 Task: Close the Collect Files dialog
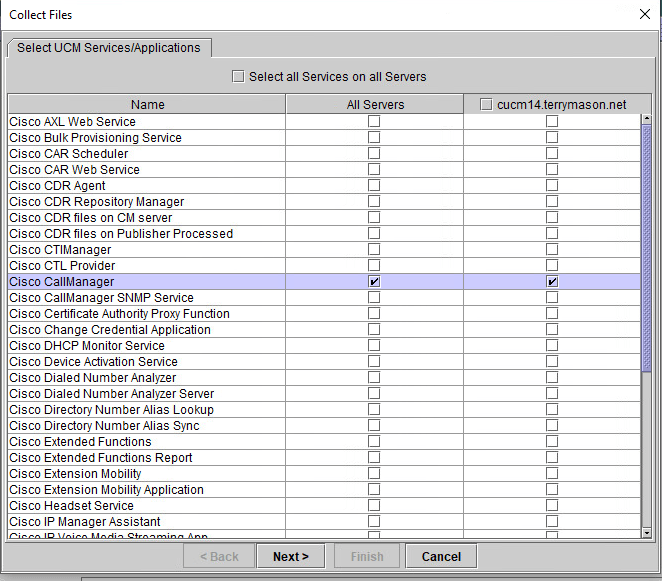[645, 14]
